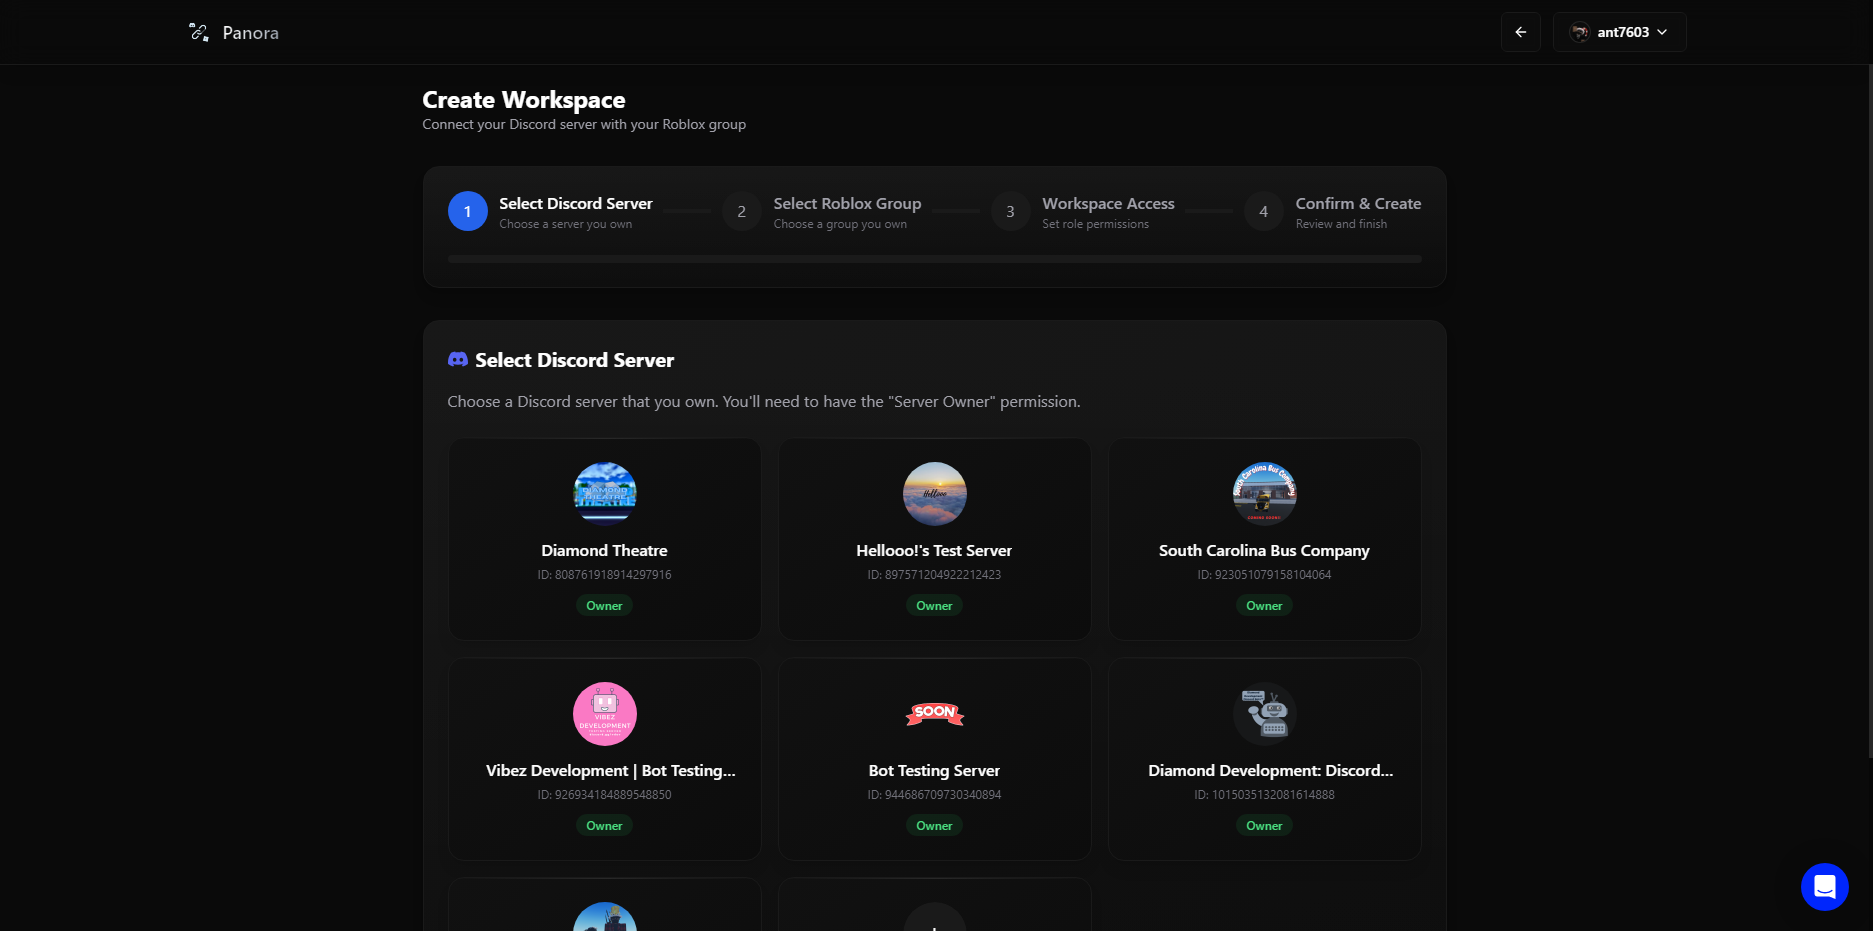The height and width of the screenshot is (931, 1873).
Task: Click the Panora logo icon
Action: coord(199,32)
